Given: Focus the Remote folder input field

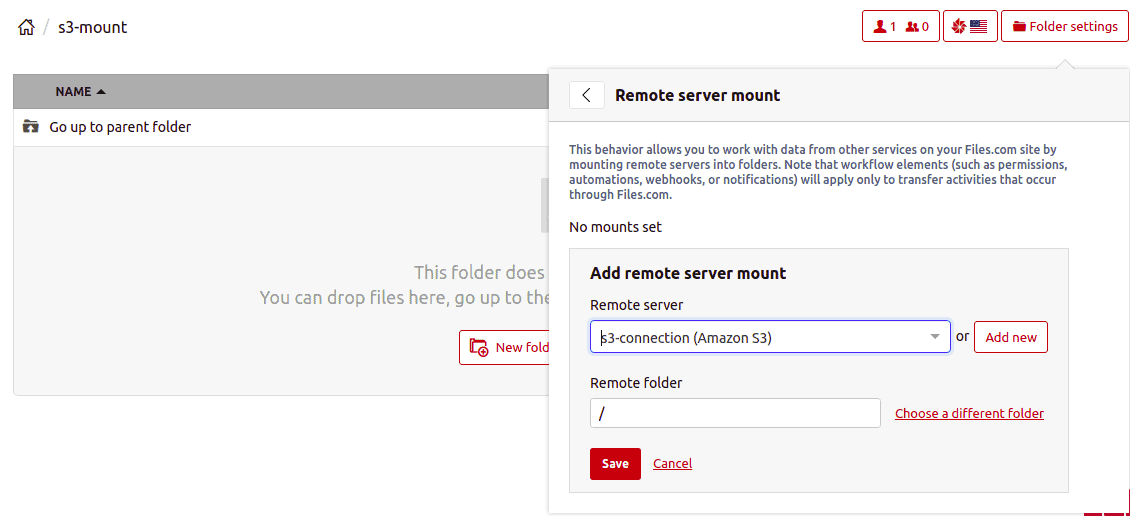Looking at the screenshot, I should [x=735, y=413].
